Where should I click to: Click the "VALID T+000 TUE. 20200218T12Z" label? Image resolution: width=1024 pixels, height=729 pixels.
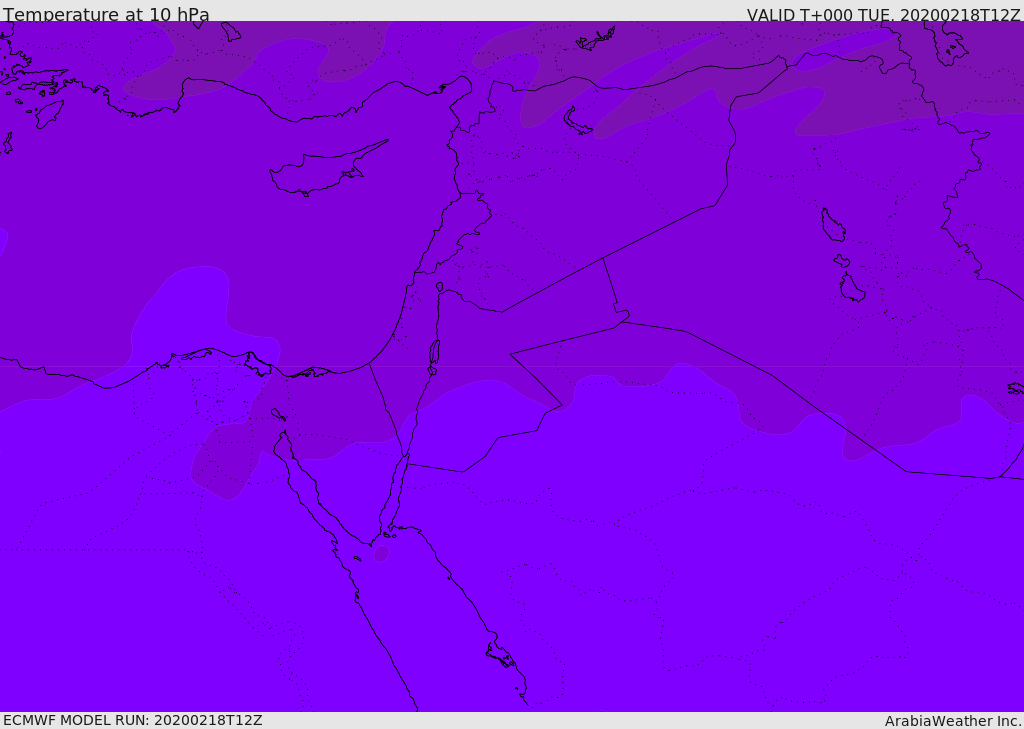pos(883,15)
